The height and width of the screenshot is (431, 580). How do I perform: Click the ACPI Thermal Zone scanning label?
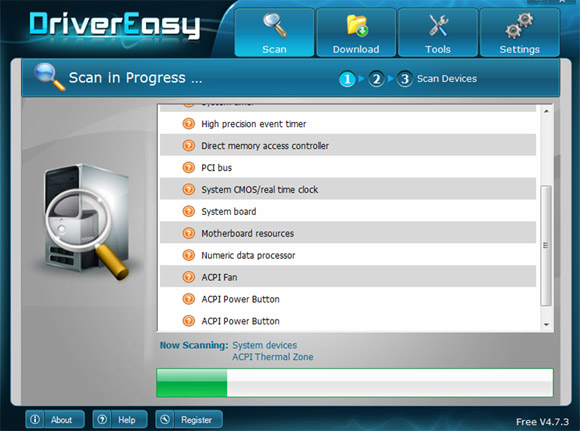273,357
